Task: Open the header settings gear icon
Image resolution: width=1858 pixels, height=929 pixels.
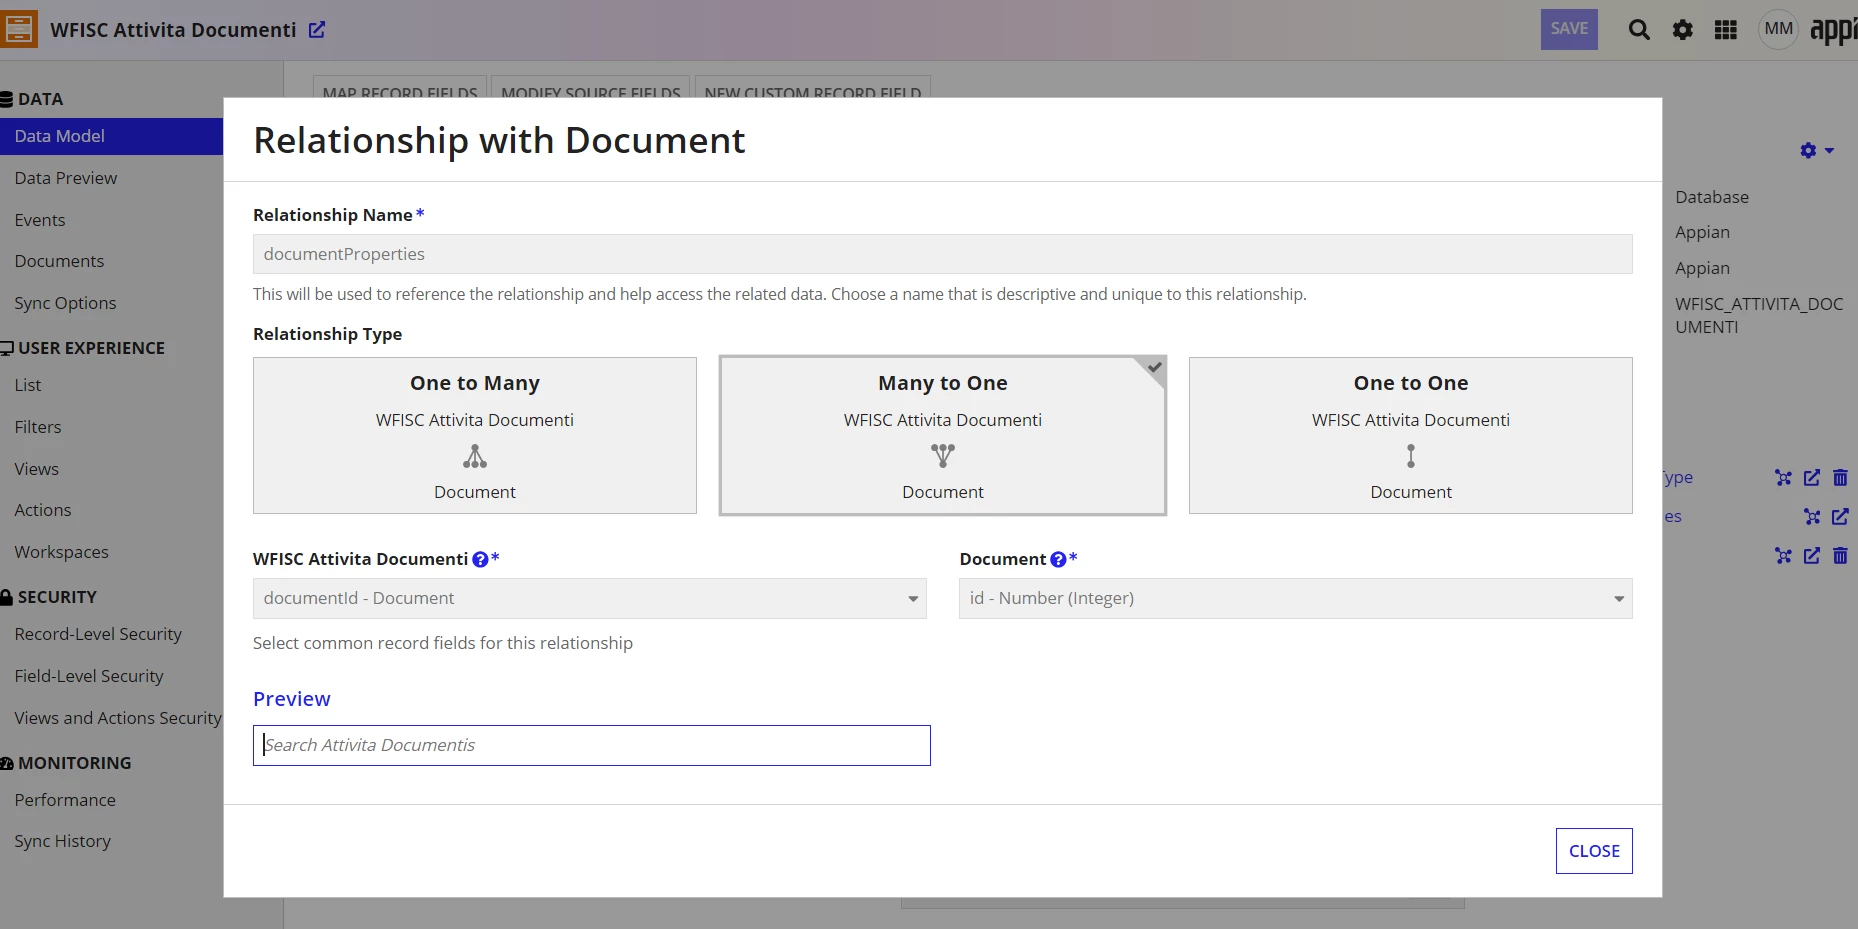Action: (1683, 30)
